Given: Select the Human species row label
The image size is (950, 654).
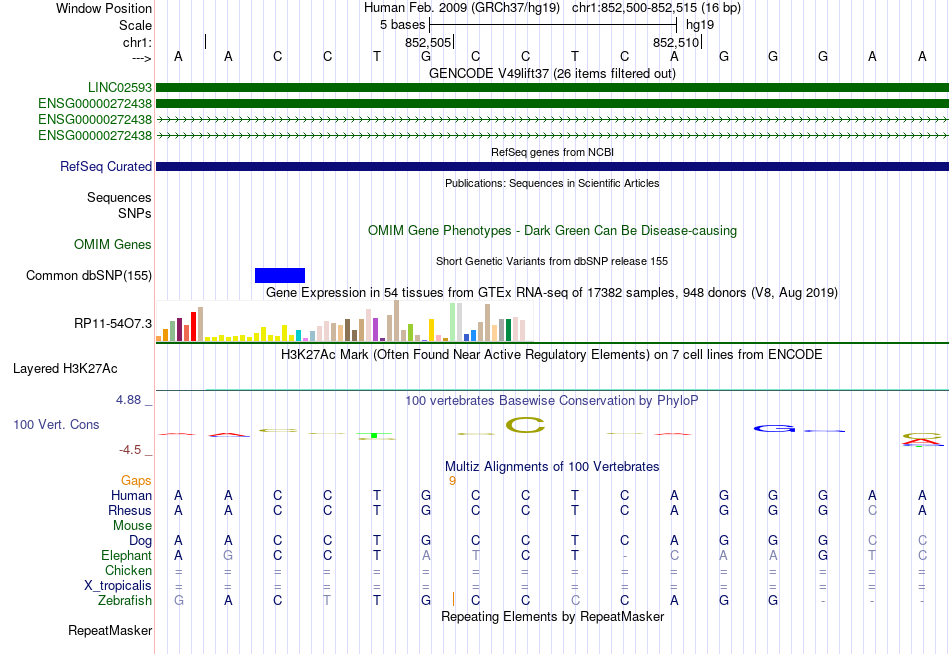Looking at the screenshot, I should pos(131,496).
